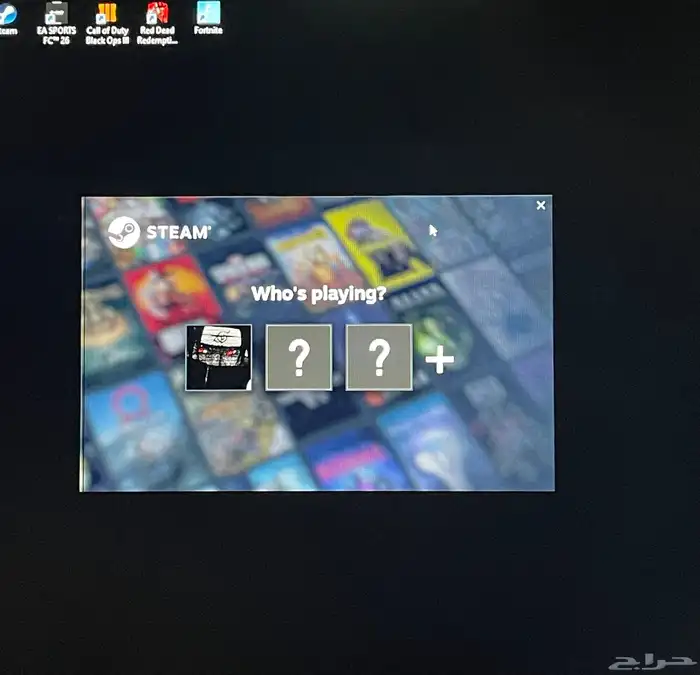
Task: Close the Who's playing dialog
Action: click(x=541, y=205)
